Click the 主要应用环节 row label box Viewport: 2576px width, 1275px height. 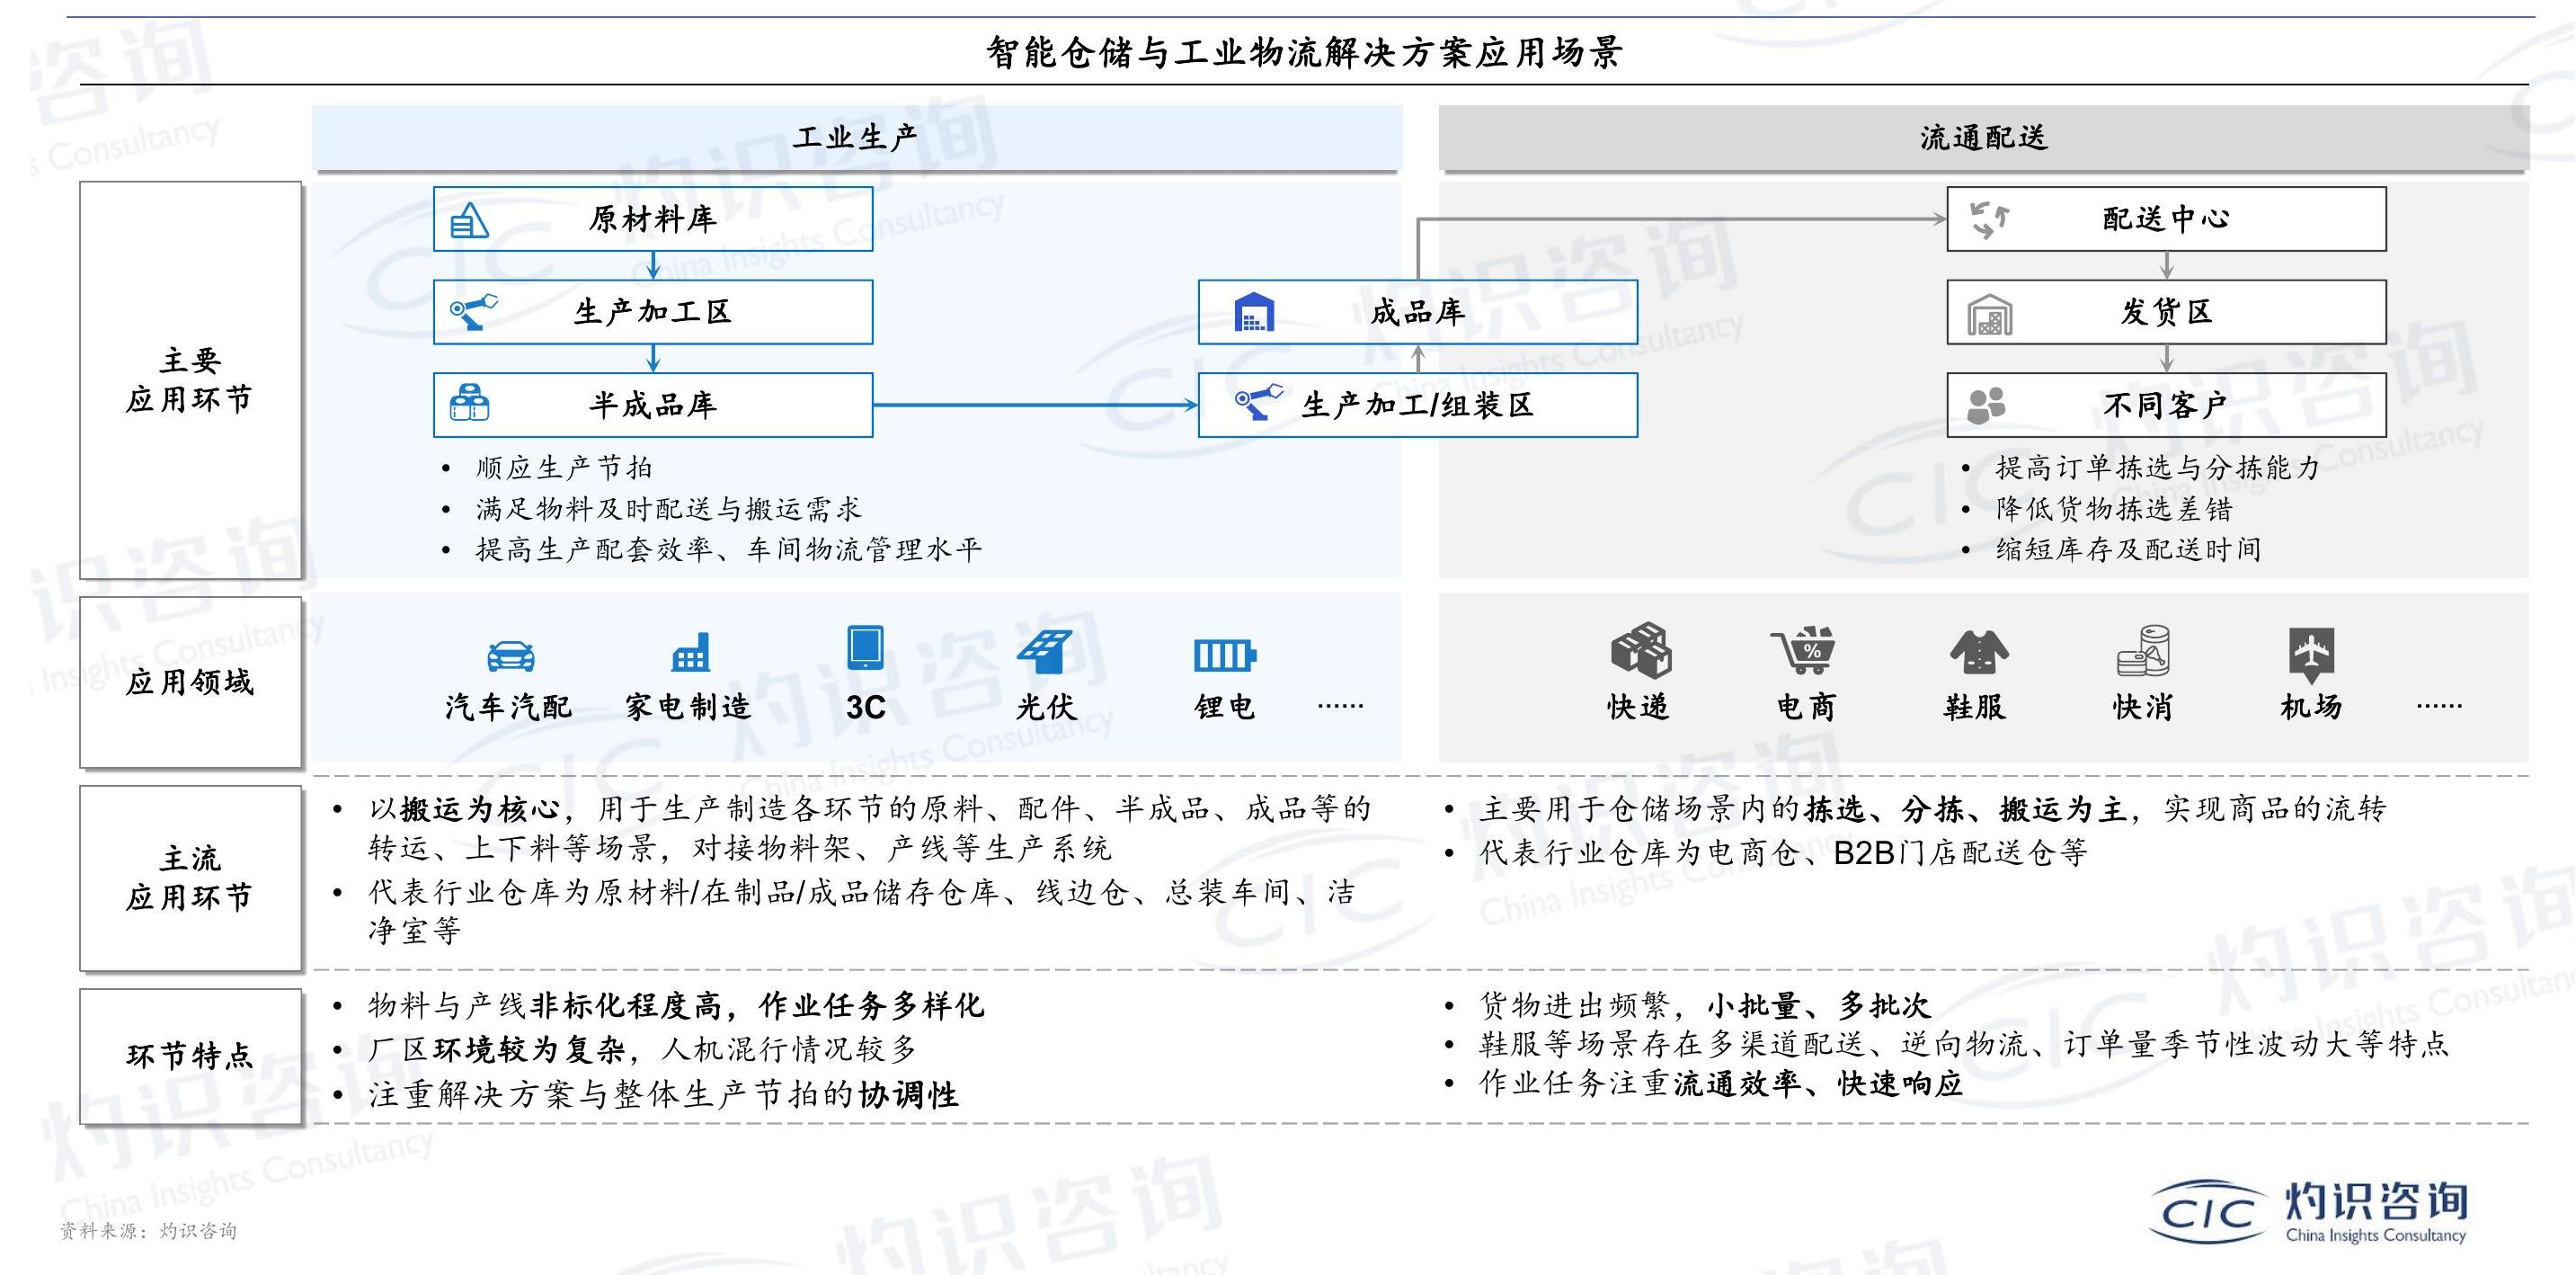(190, 380)
